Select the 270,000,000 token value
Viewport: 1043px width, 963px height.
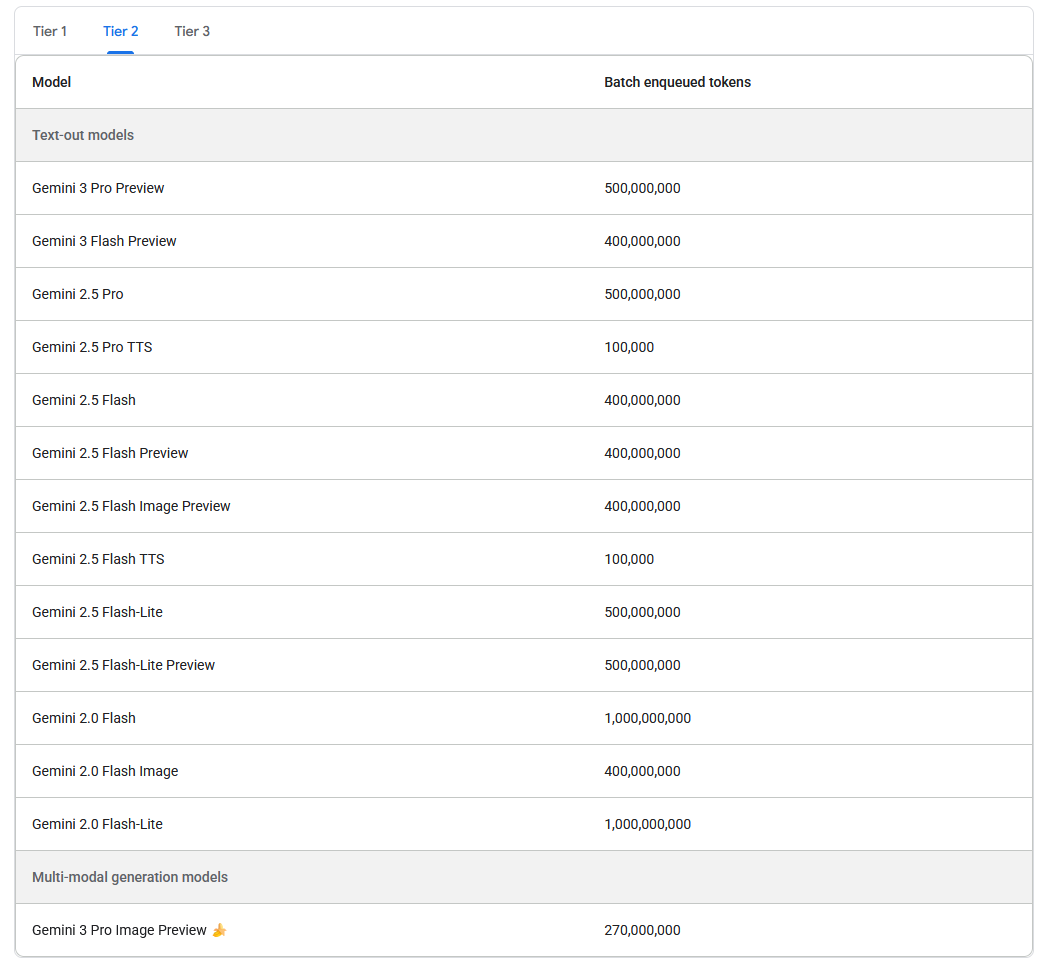[642, 930]
